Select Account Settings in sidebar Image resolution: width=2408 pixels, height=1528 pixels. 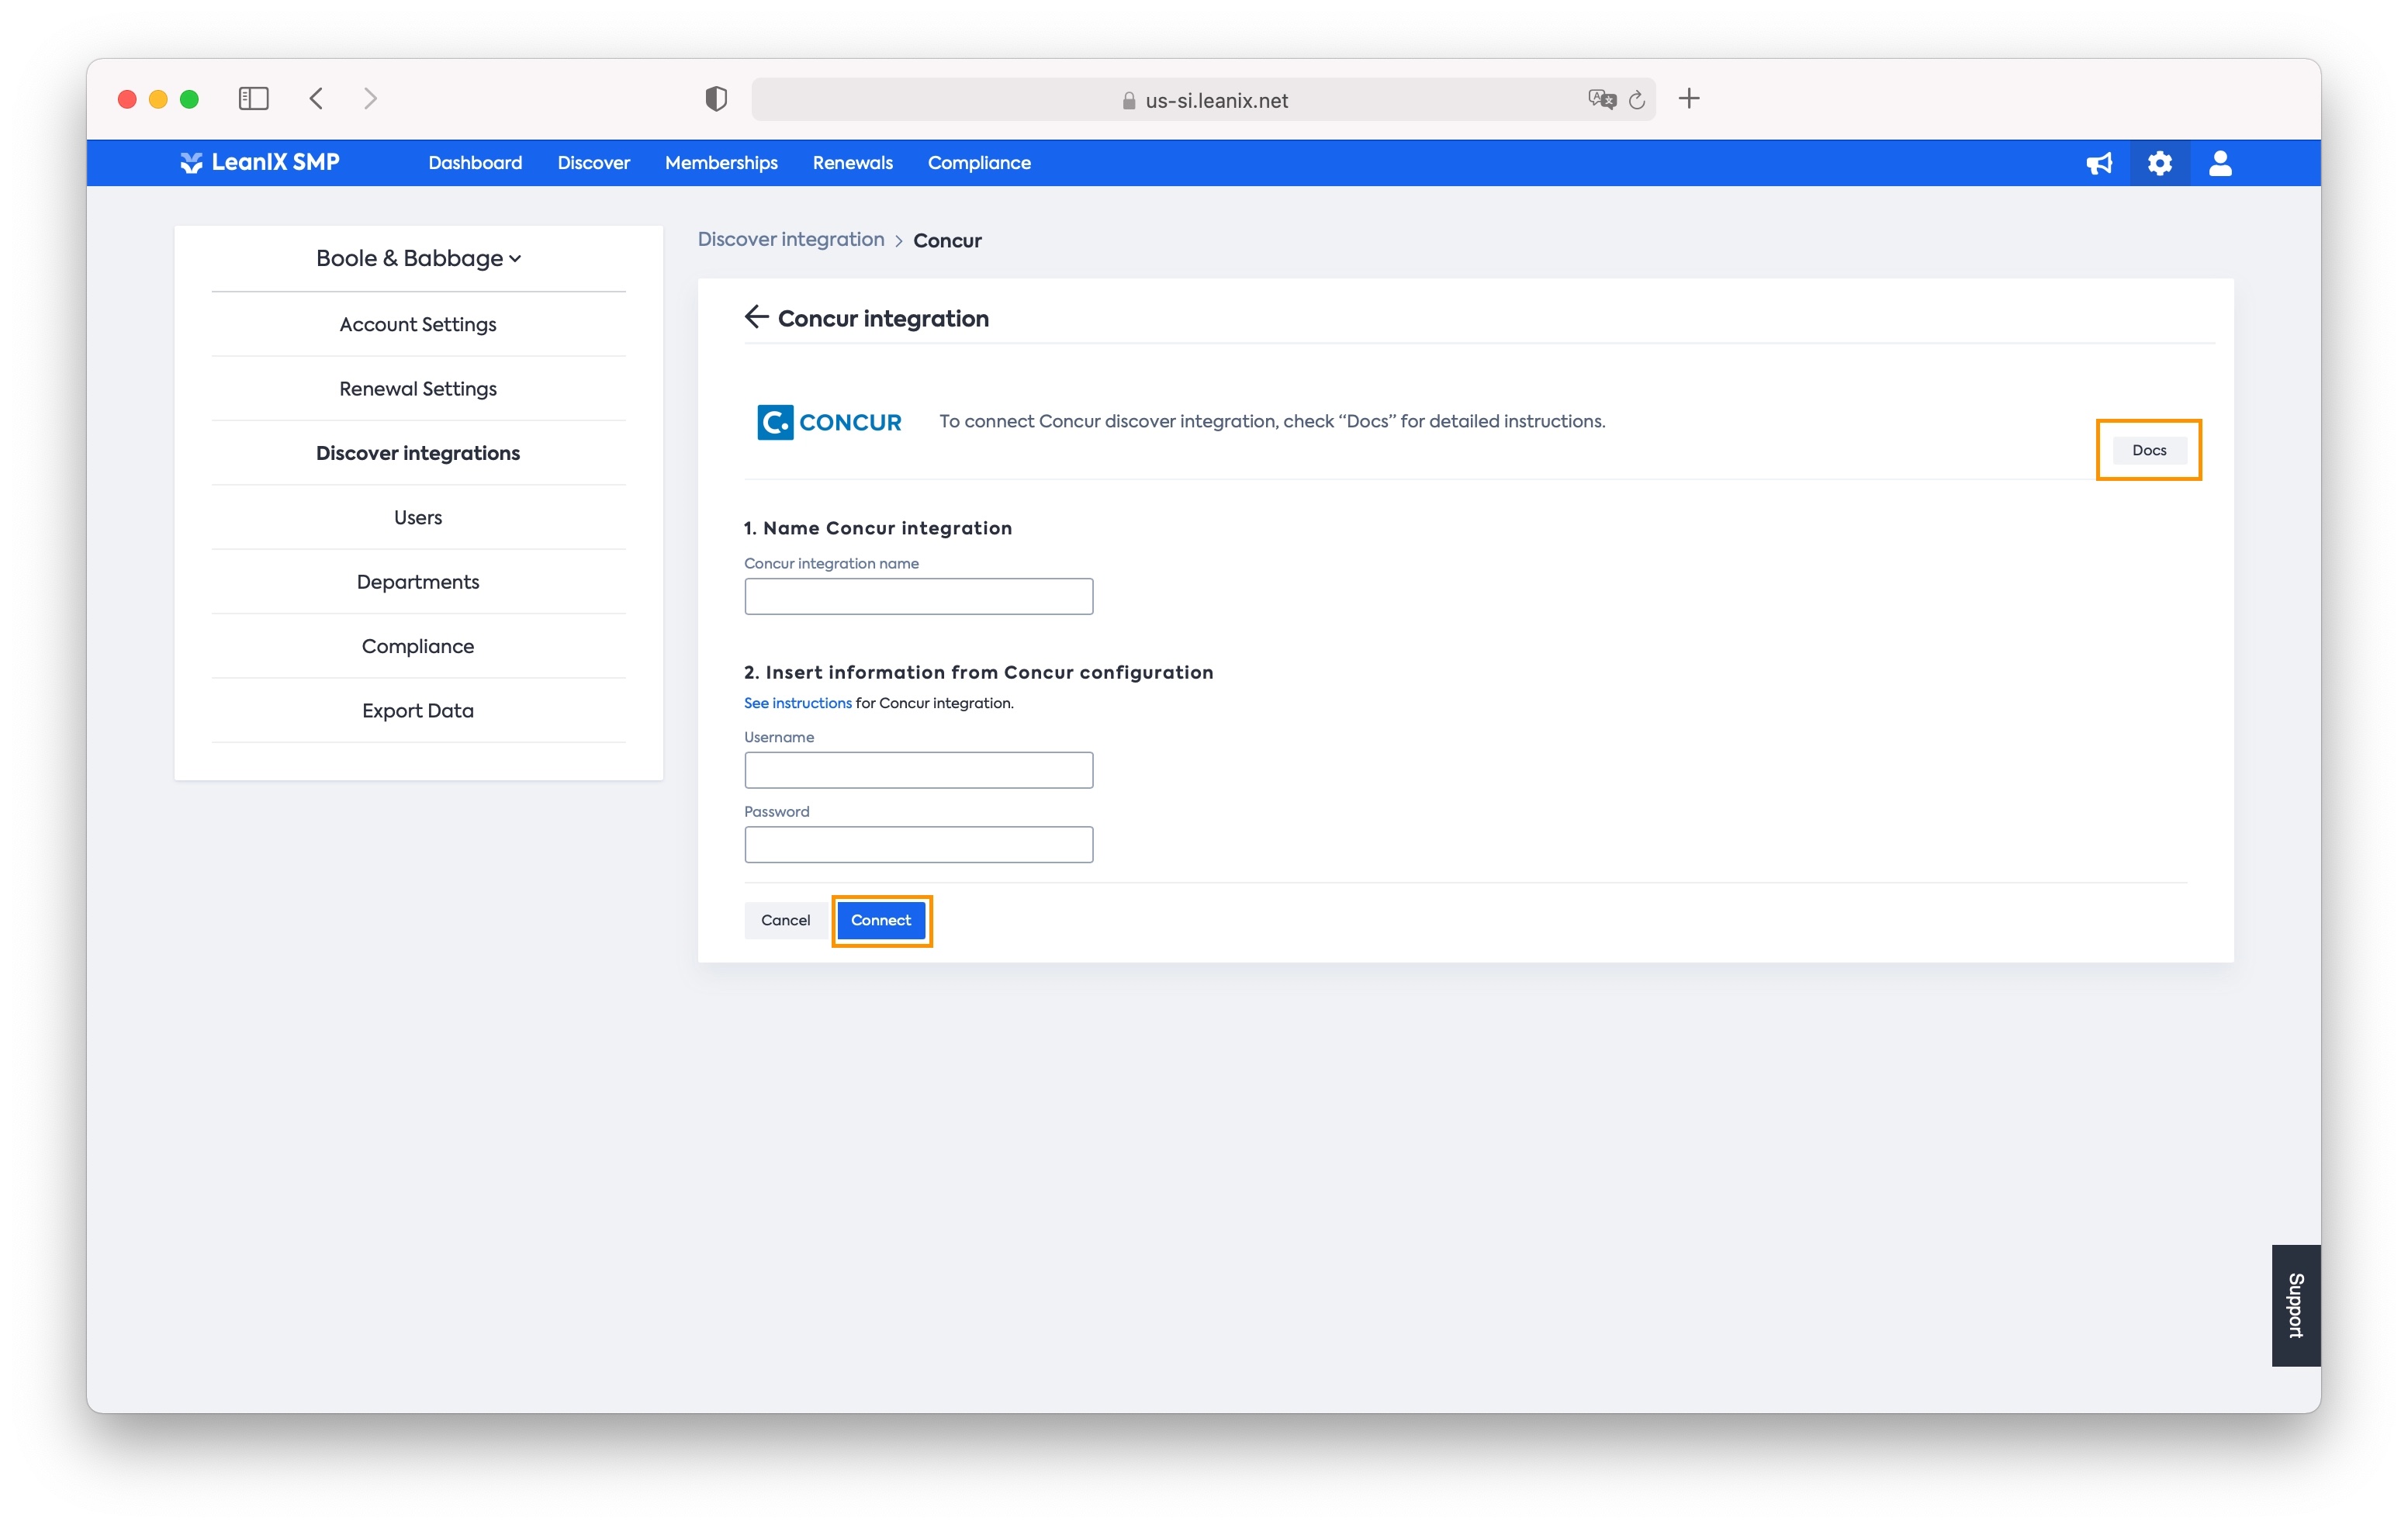(x=417, y=324)
